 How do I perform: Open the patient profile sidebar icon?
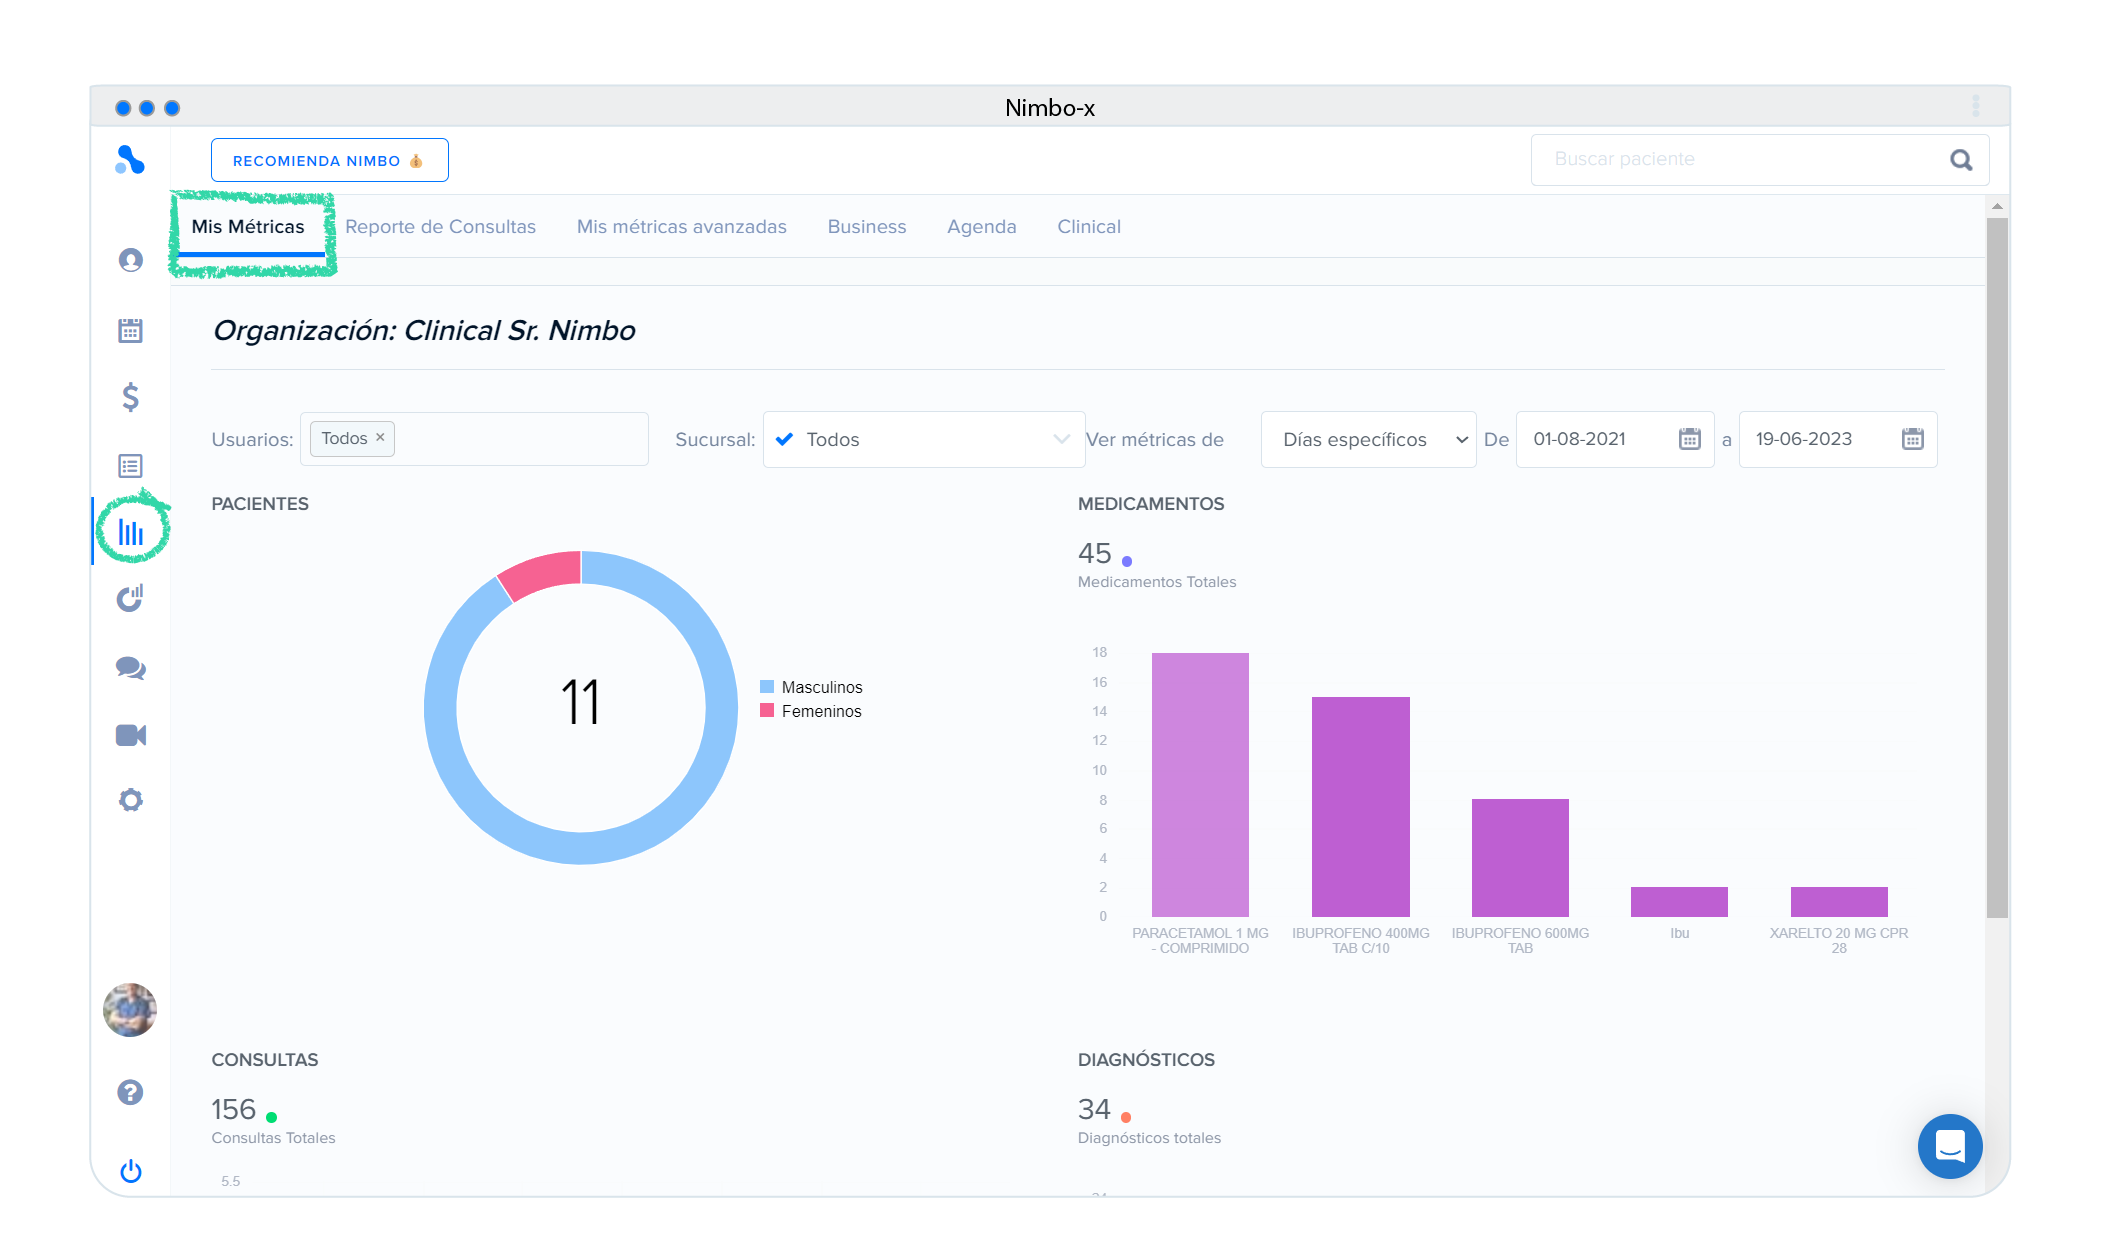point(131,260)
